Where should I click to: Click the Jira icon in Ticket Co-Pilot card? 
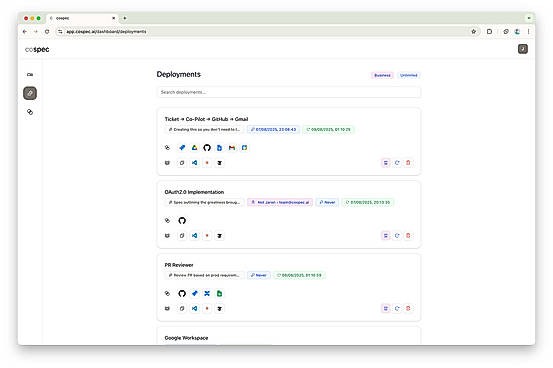click(x=182, y=148)
